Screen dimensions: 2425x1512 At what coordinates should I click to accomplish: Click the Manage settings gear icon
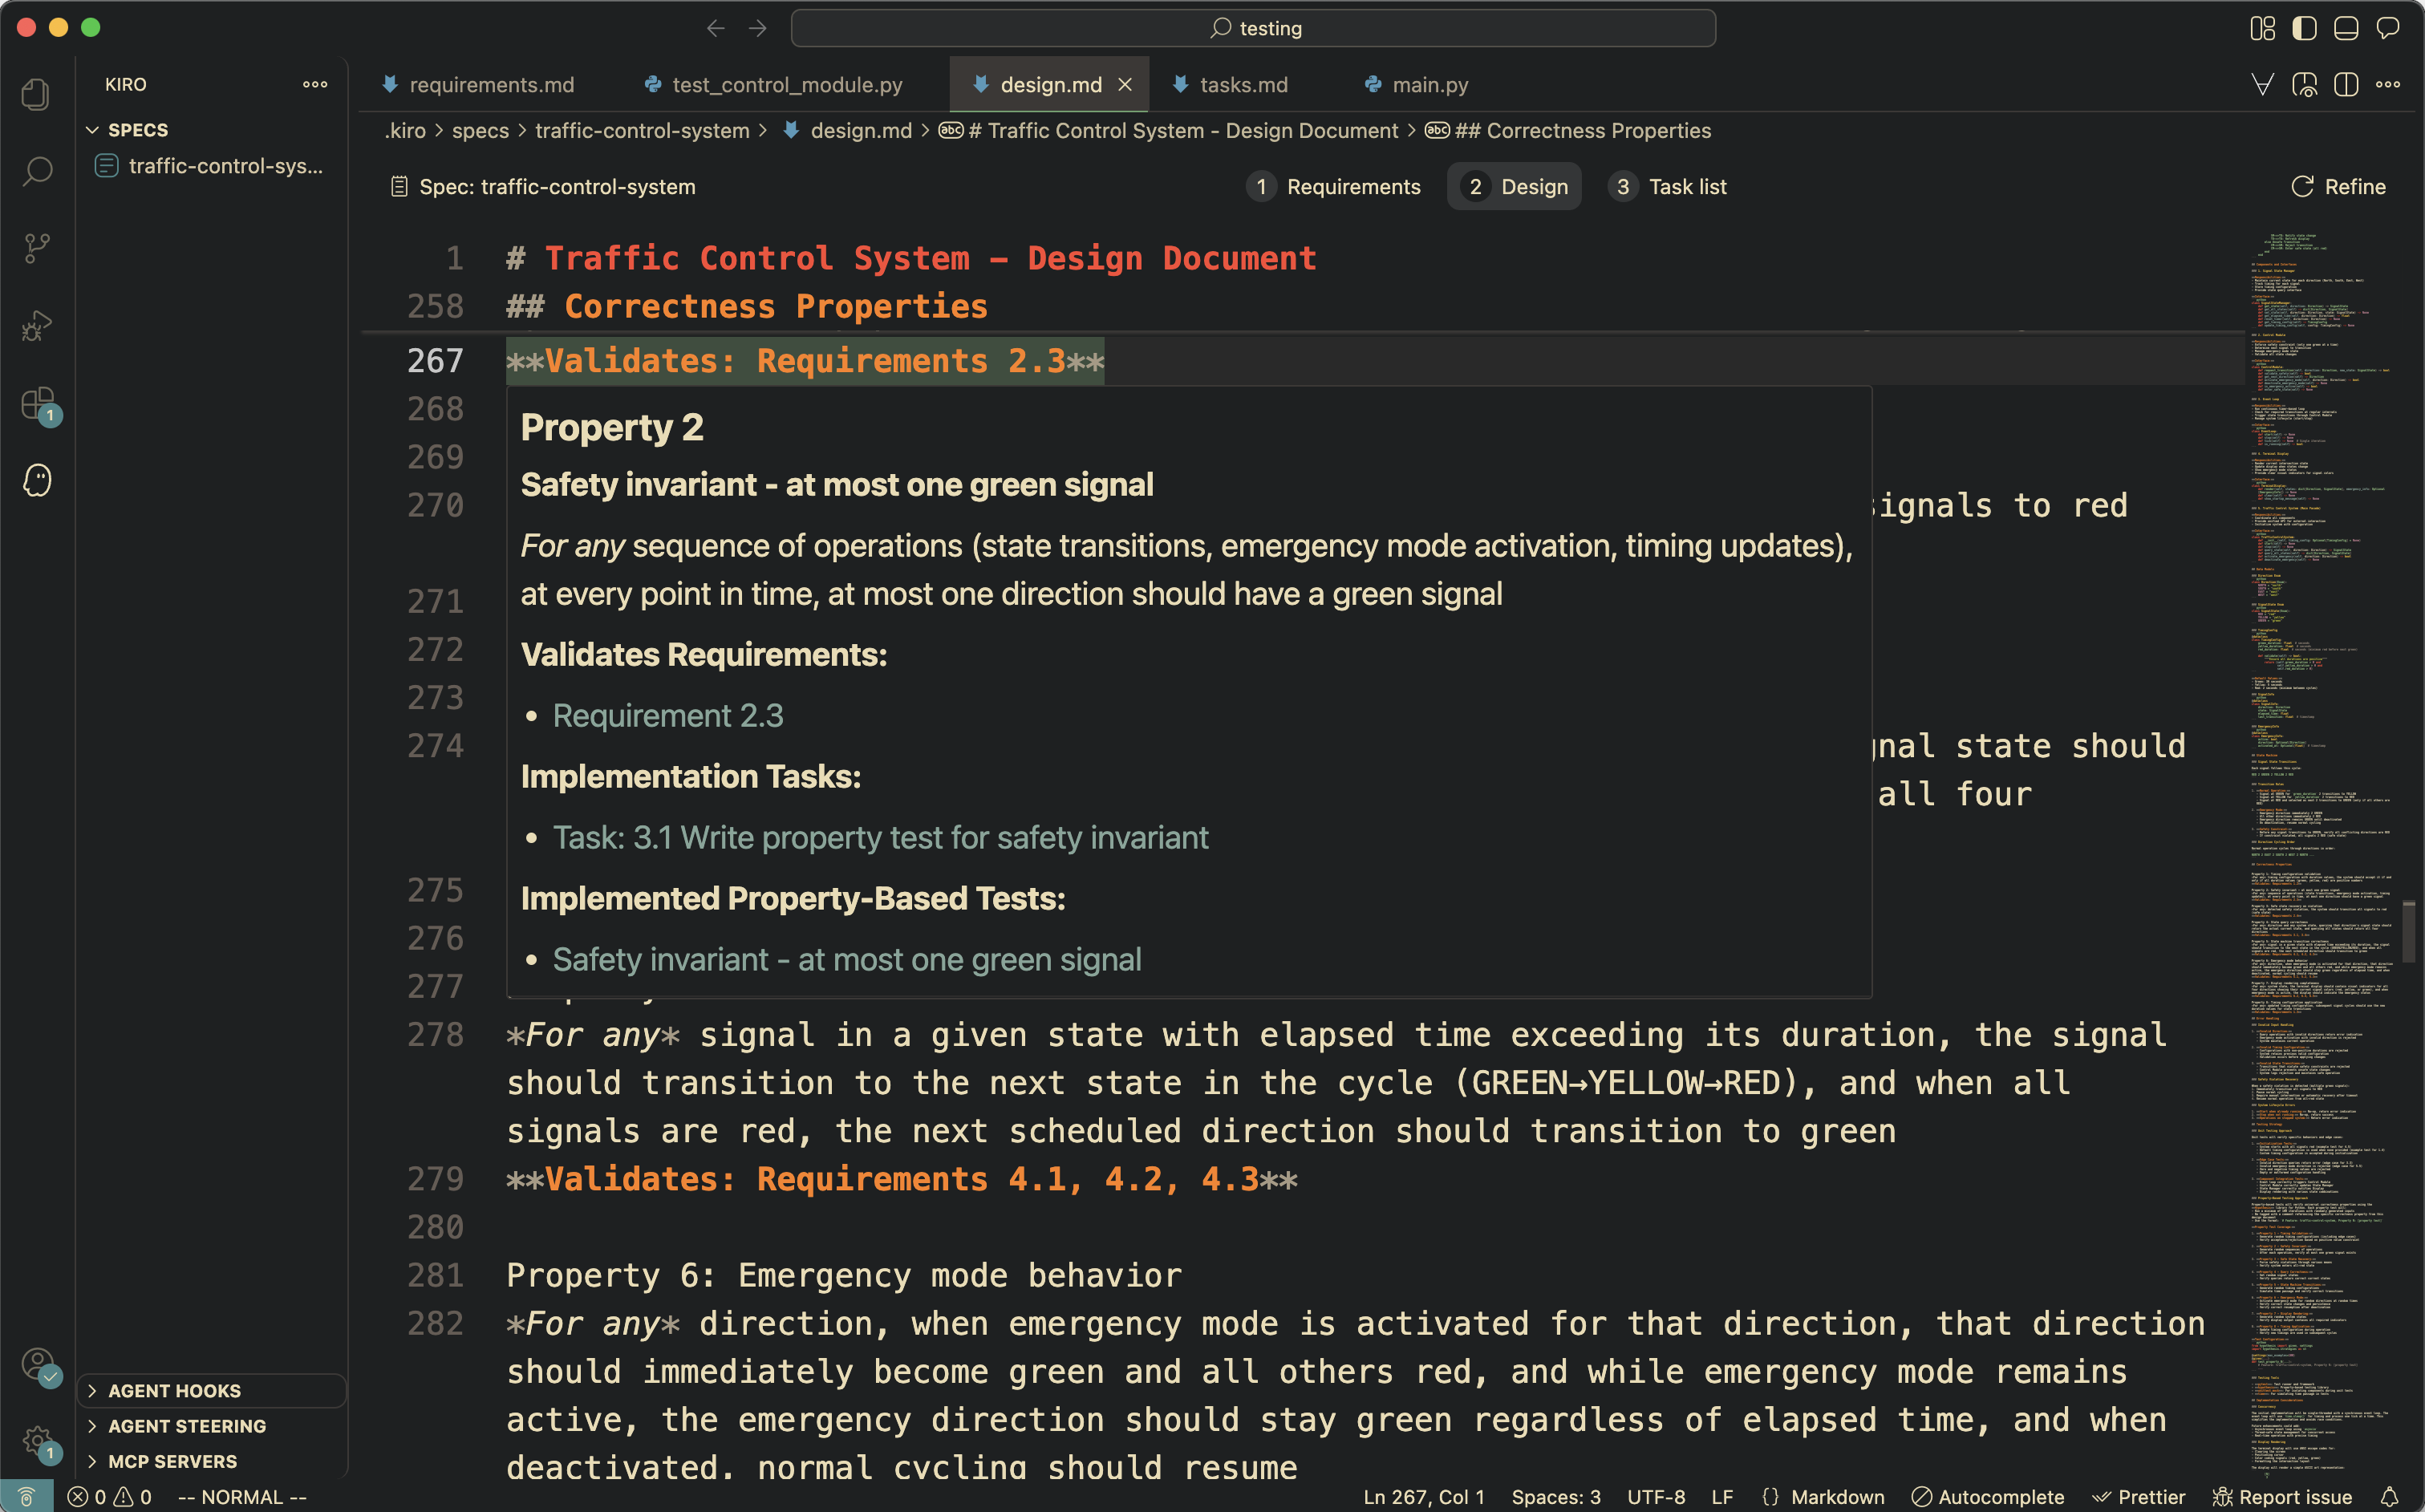pyautogui.click(x=37, y=1441)
